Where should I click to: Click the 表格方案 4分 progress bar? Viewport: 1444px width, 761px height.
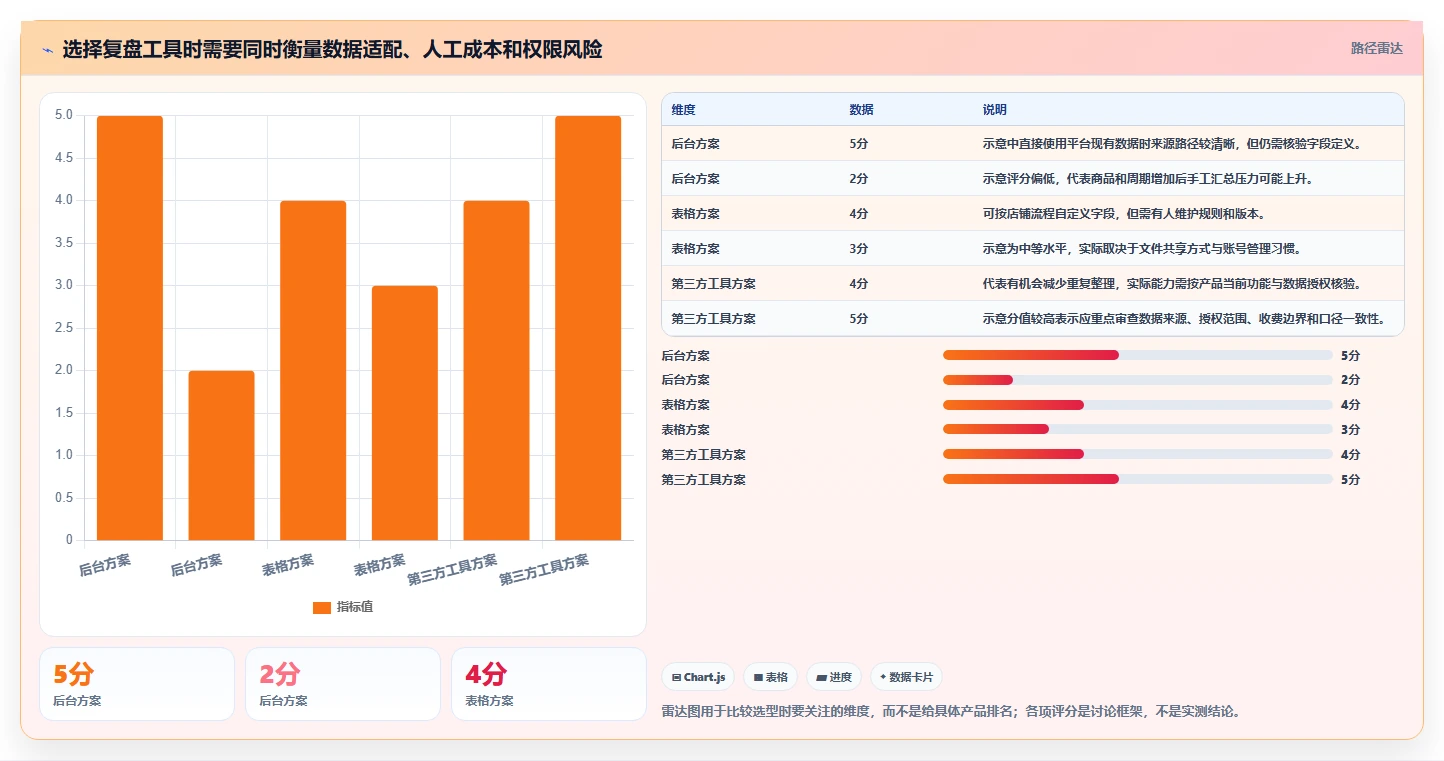(1137, 405)
